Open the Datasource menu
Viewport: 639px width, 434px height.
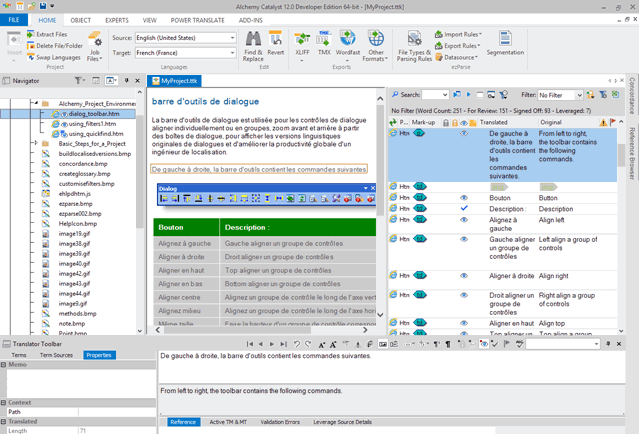point(456,57)
